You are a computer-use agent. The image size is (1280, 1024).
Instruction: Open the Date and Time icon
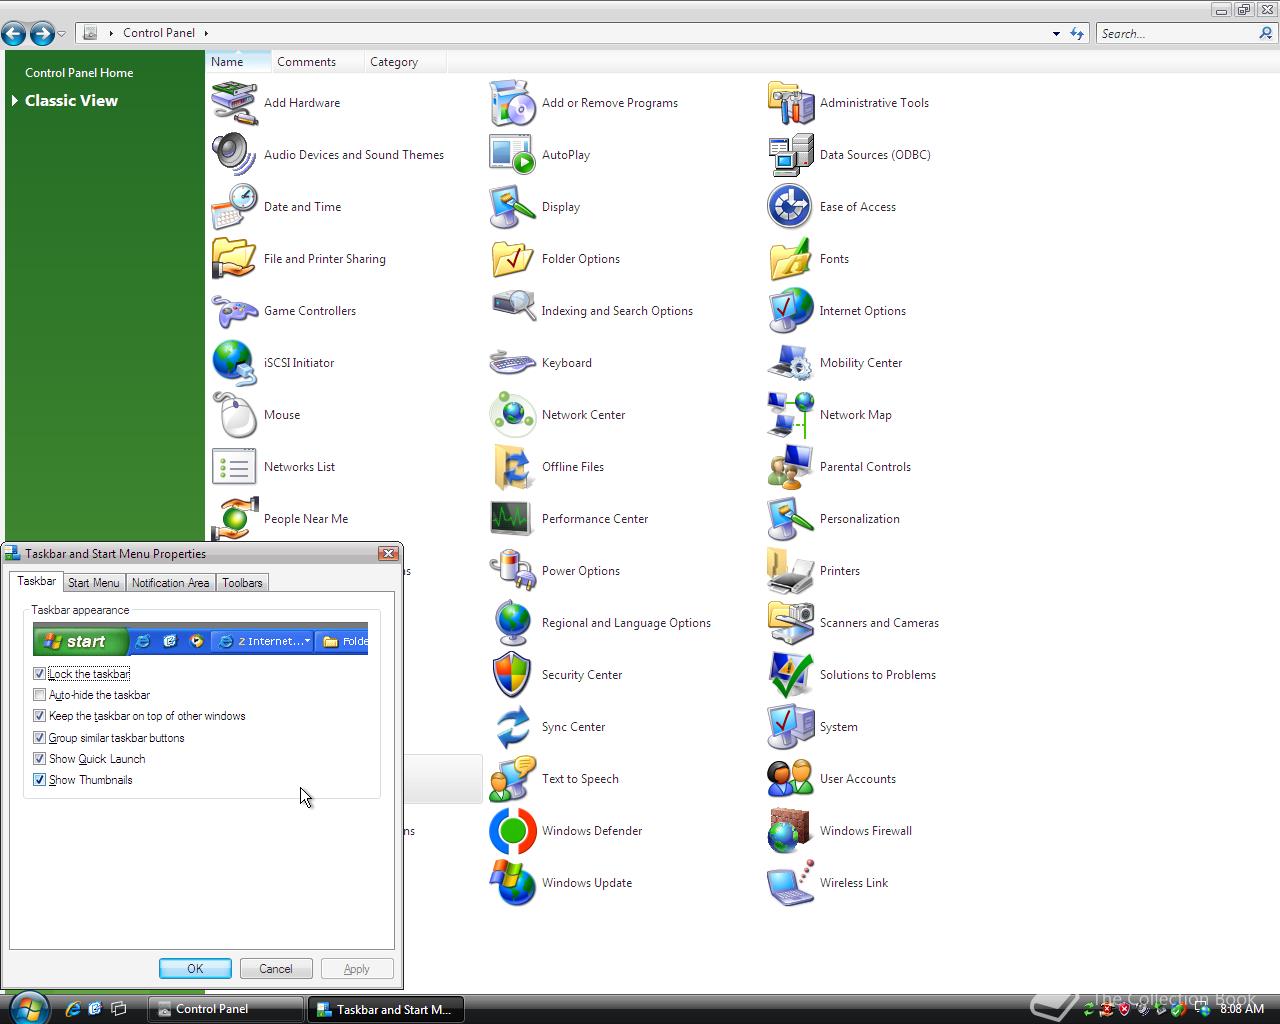(235, 207)
